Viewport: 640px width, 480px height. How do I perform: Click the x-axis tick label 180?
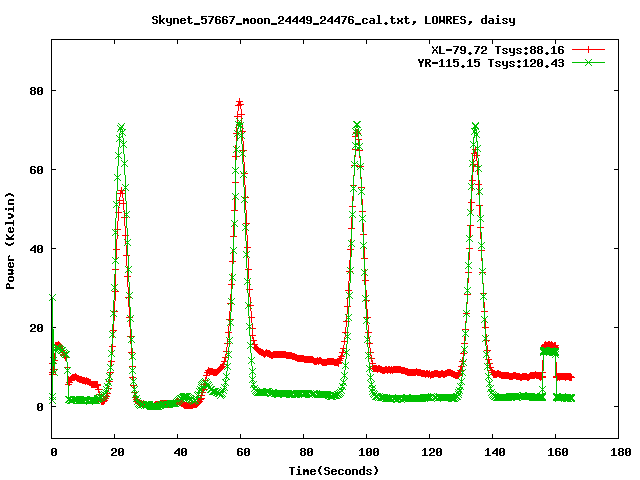[620, 452]
